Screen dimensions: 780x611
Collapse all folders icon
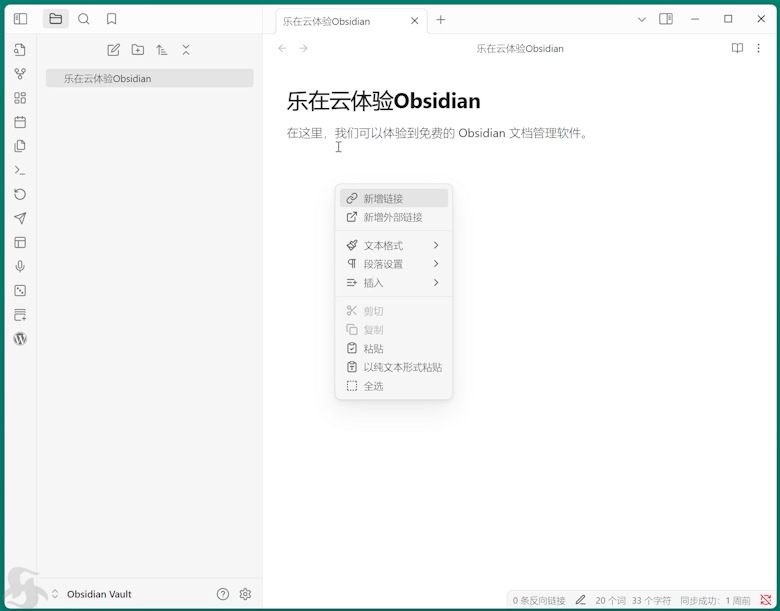click(x=186, y=50)
